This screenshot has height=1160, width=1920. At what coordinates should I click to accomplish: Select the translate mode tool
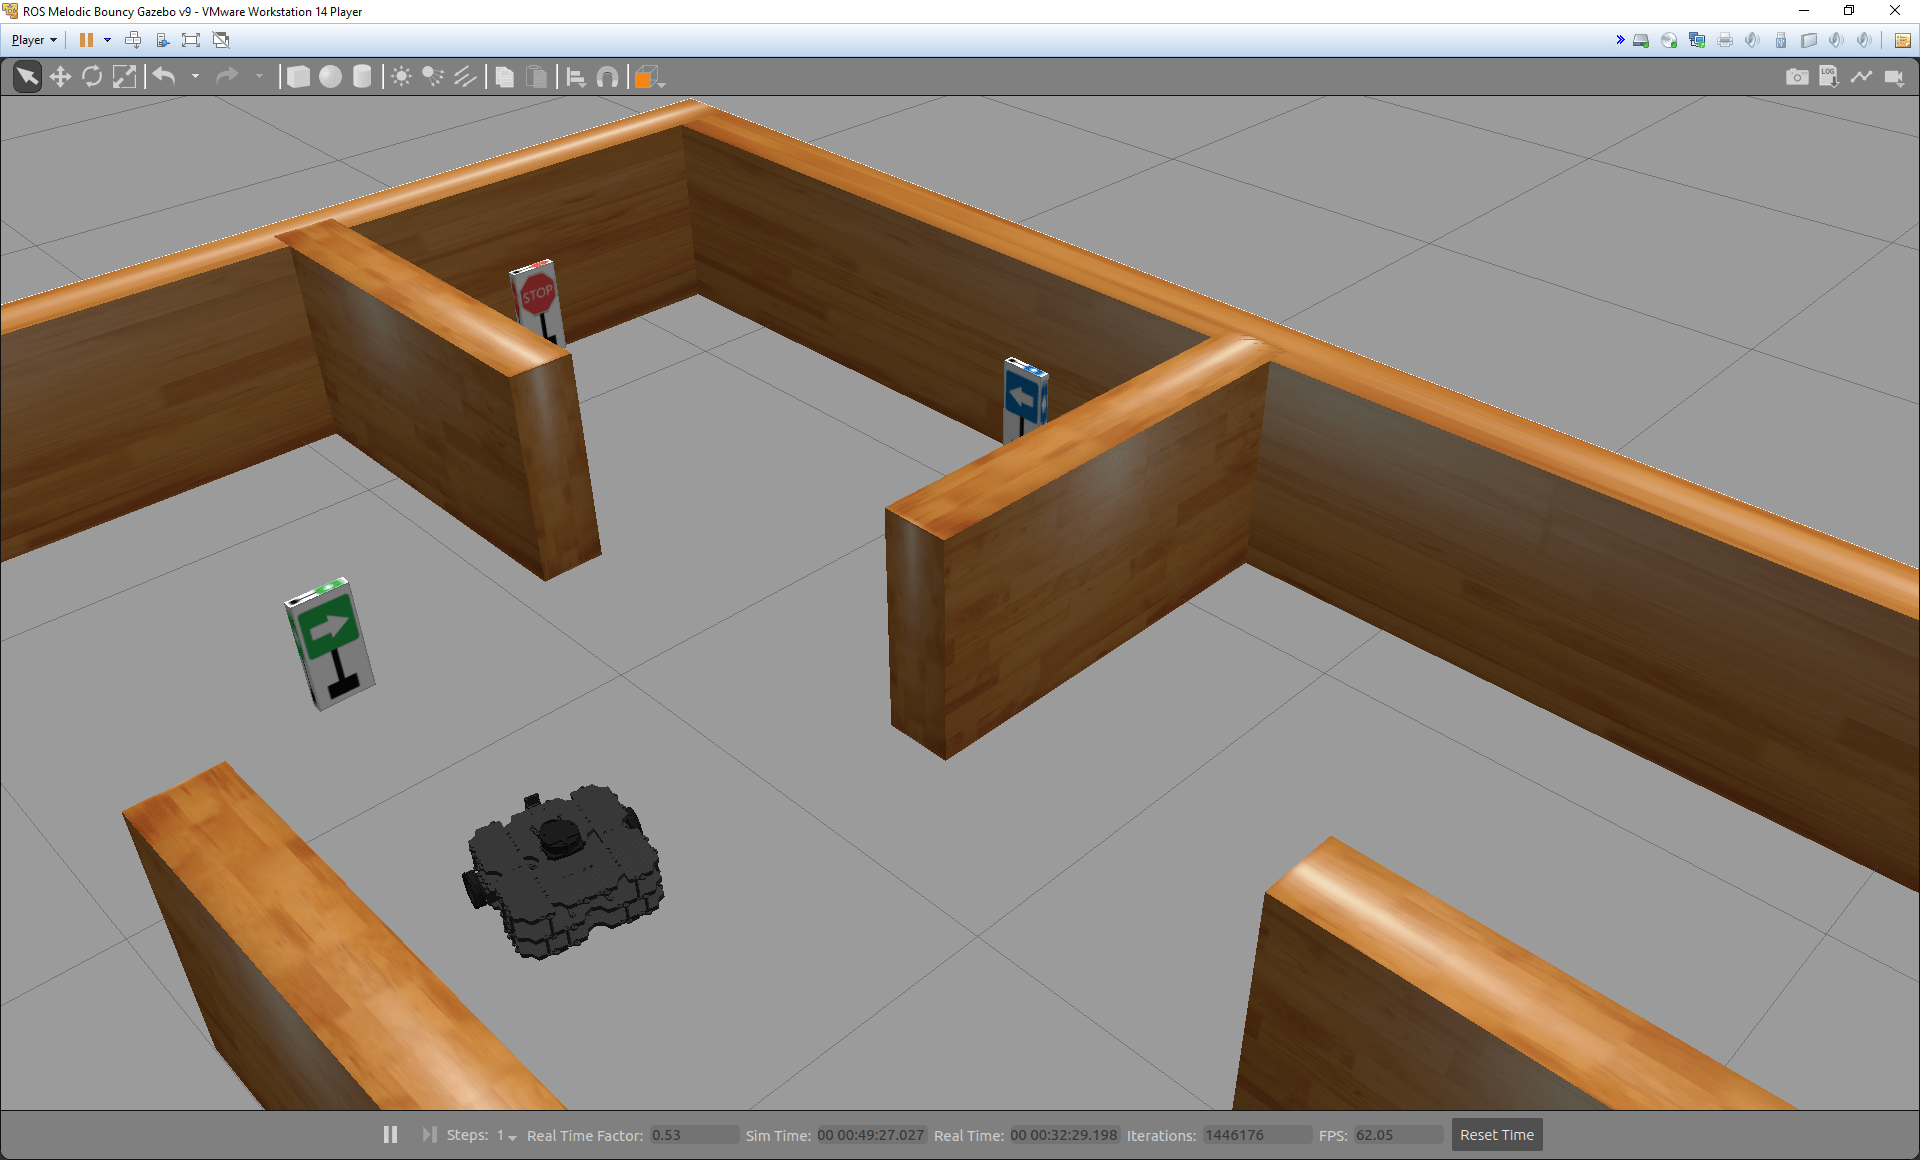60,77
